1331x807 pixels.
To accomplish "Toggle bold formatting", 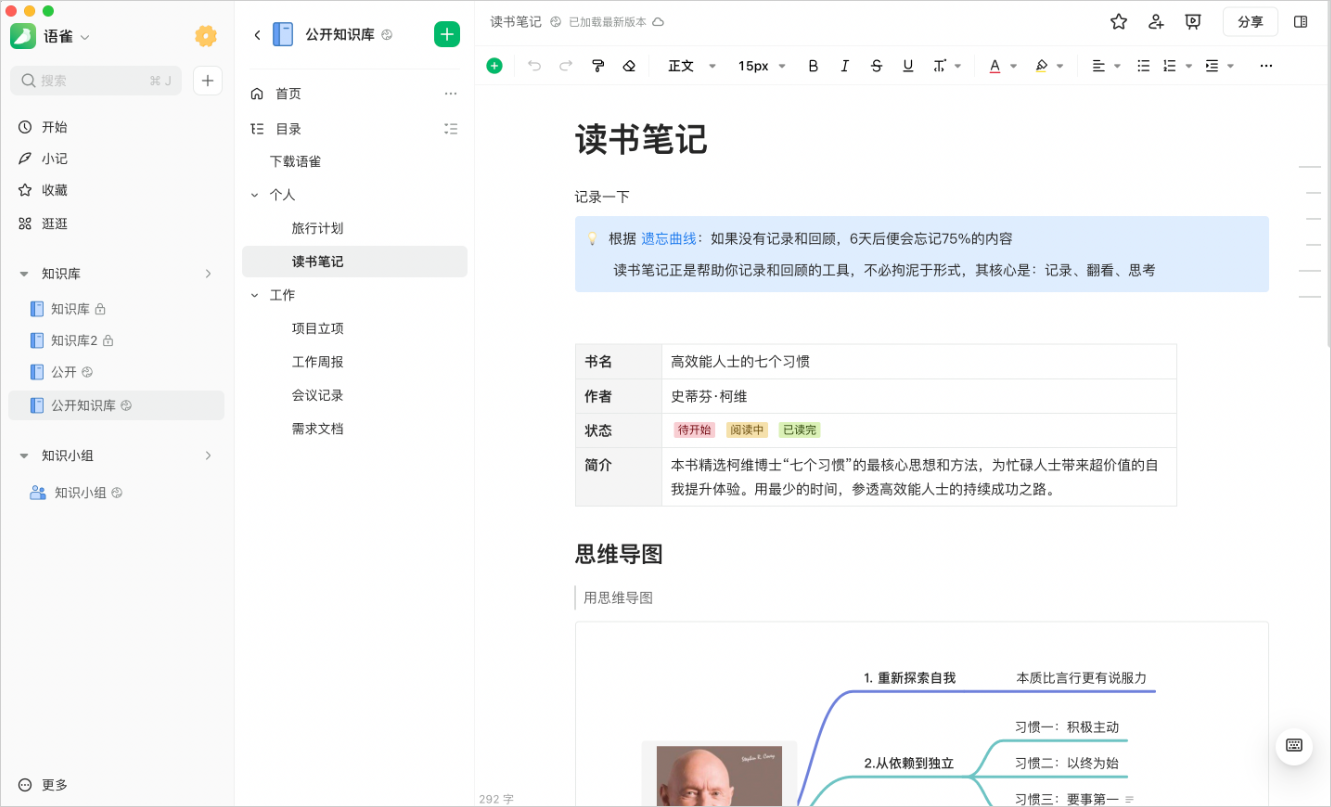I will pyautogui.click(x=813, y=66).
